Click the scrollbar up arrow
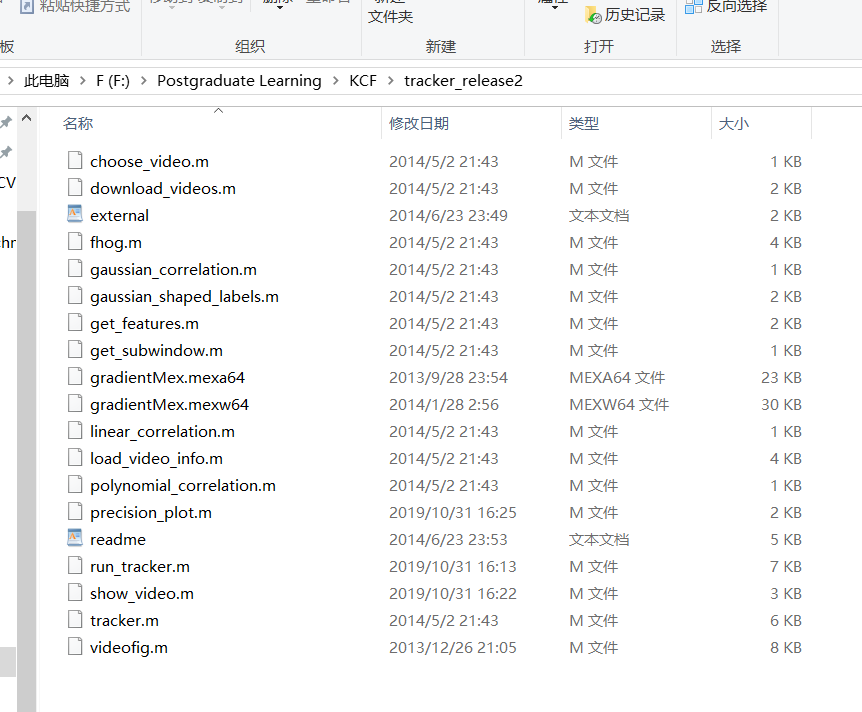 pos(27,117)
